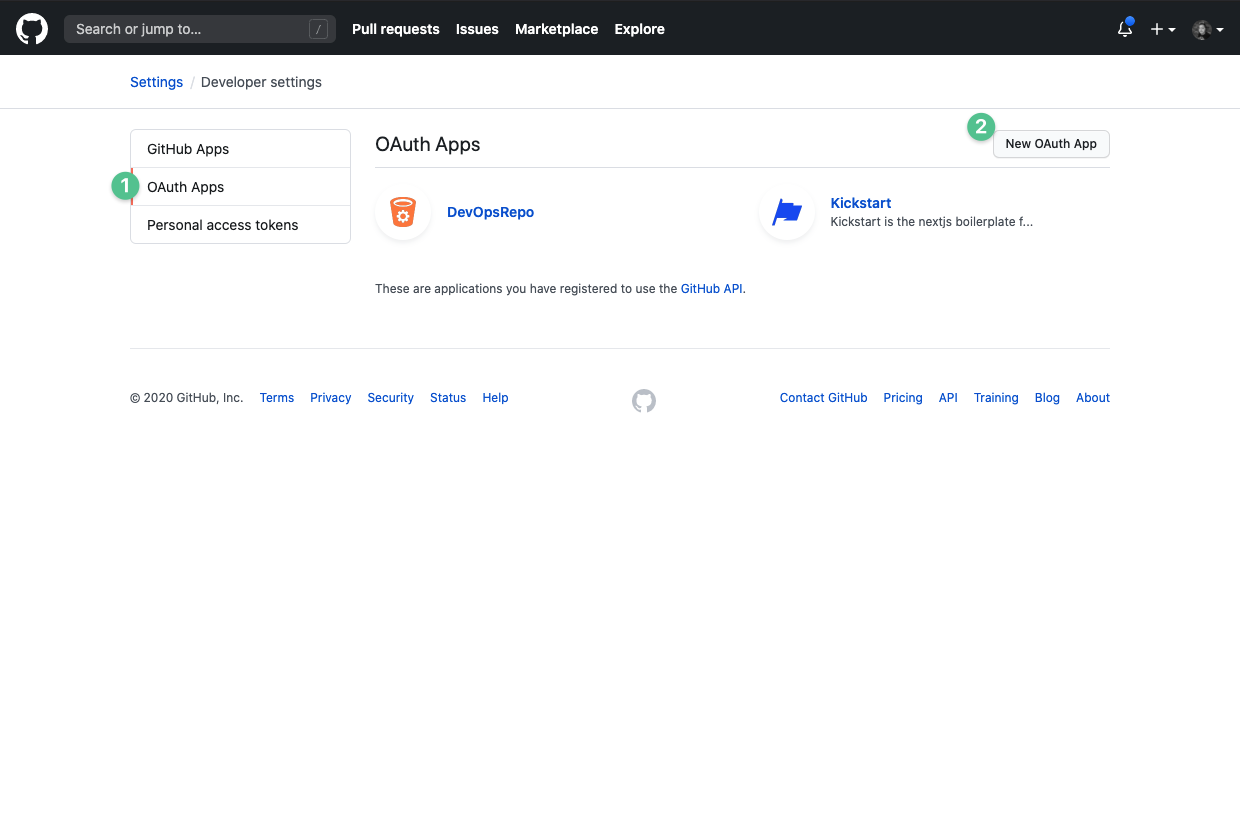Open the DevOpsRepo application link

(x=490, y=212)
